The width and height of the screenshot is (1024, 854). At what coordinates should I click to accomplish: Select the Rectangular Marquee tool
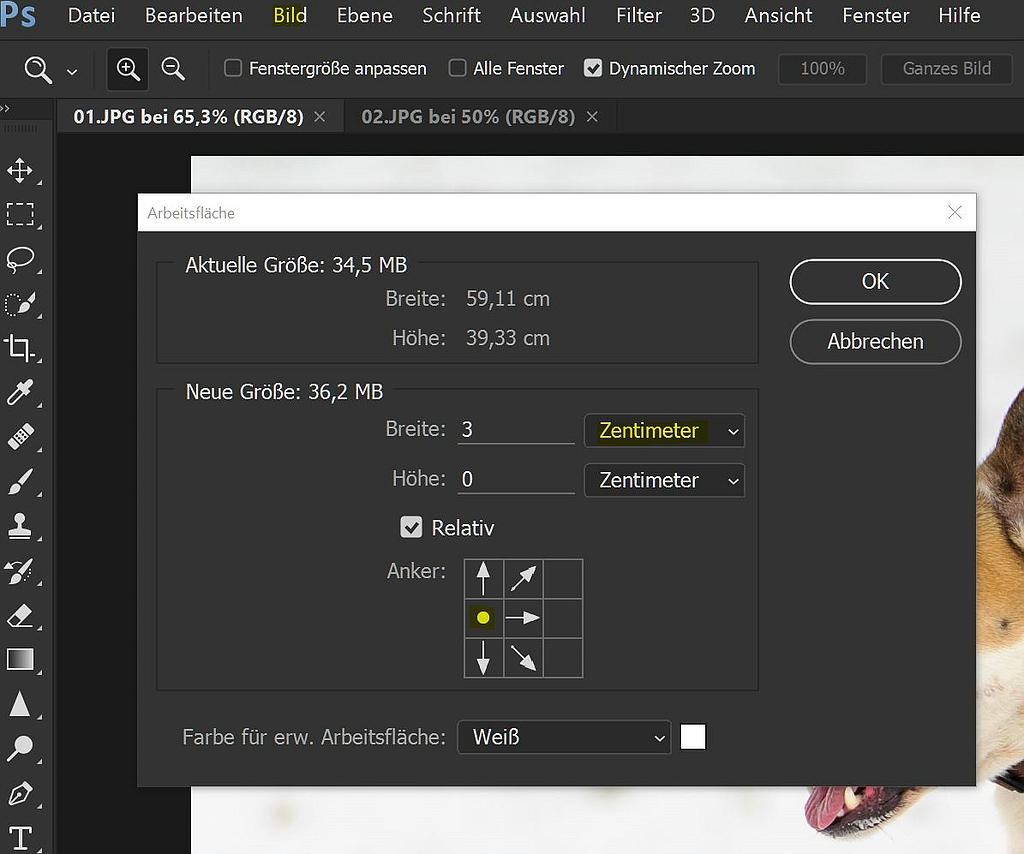tap(20, 214)
